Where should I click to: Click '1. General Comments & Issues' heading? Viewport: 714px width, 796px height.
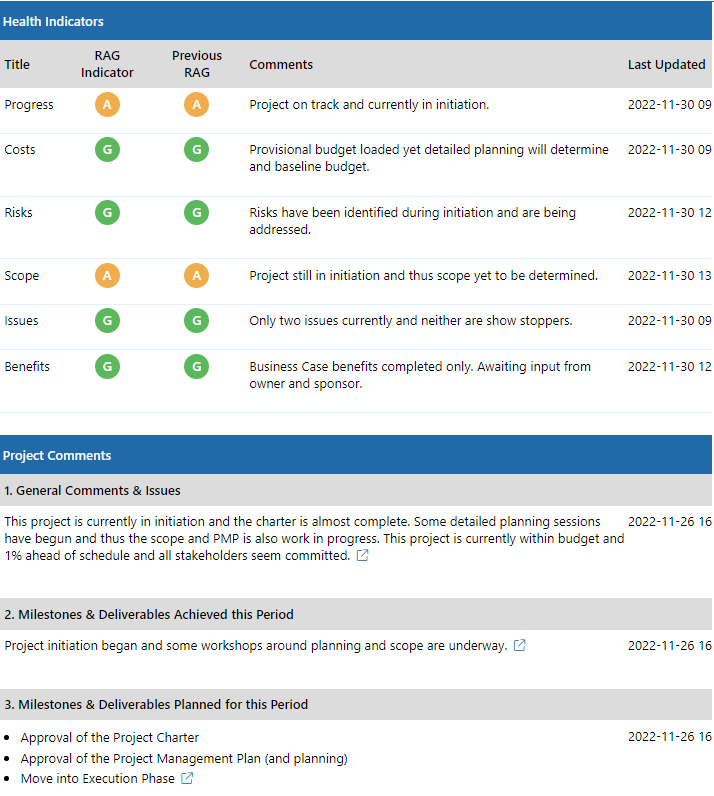click(92, 490)
